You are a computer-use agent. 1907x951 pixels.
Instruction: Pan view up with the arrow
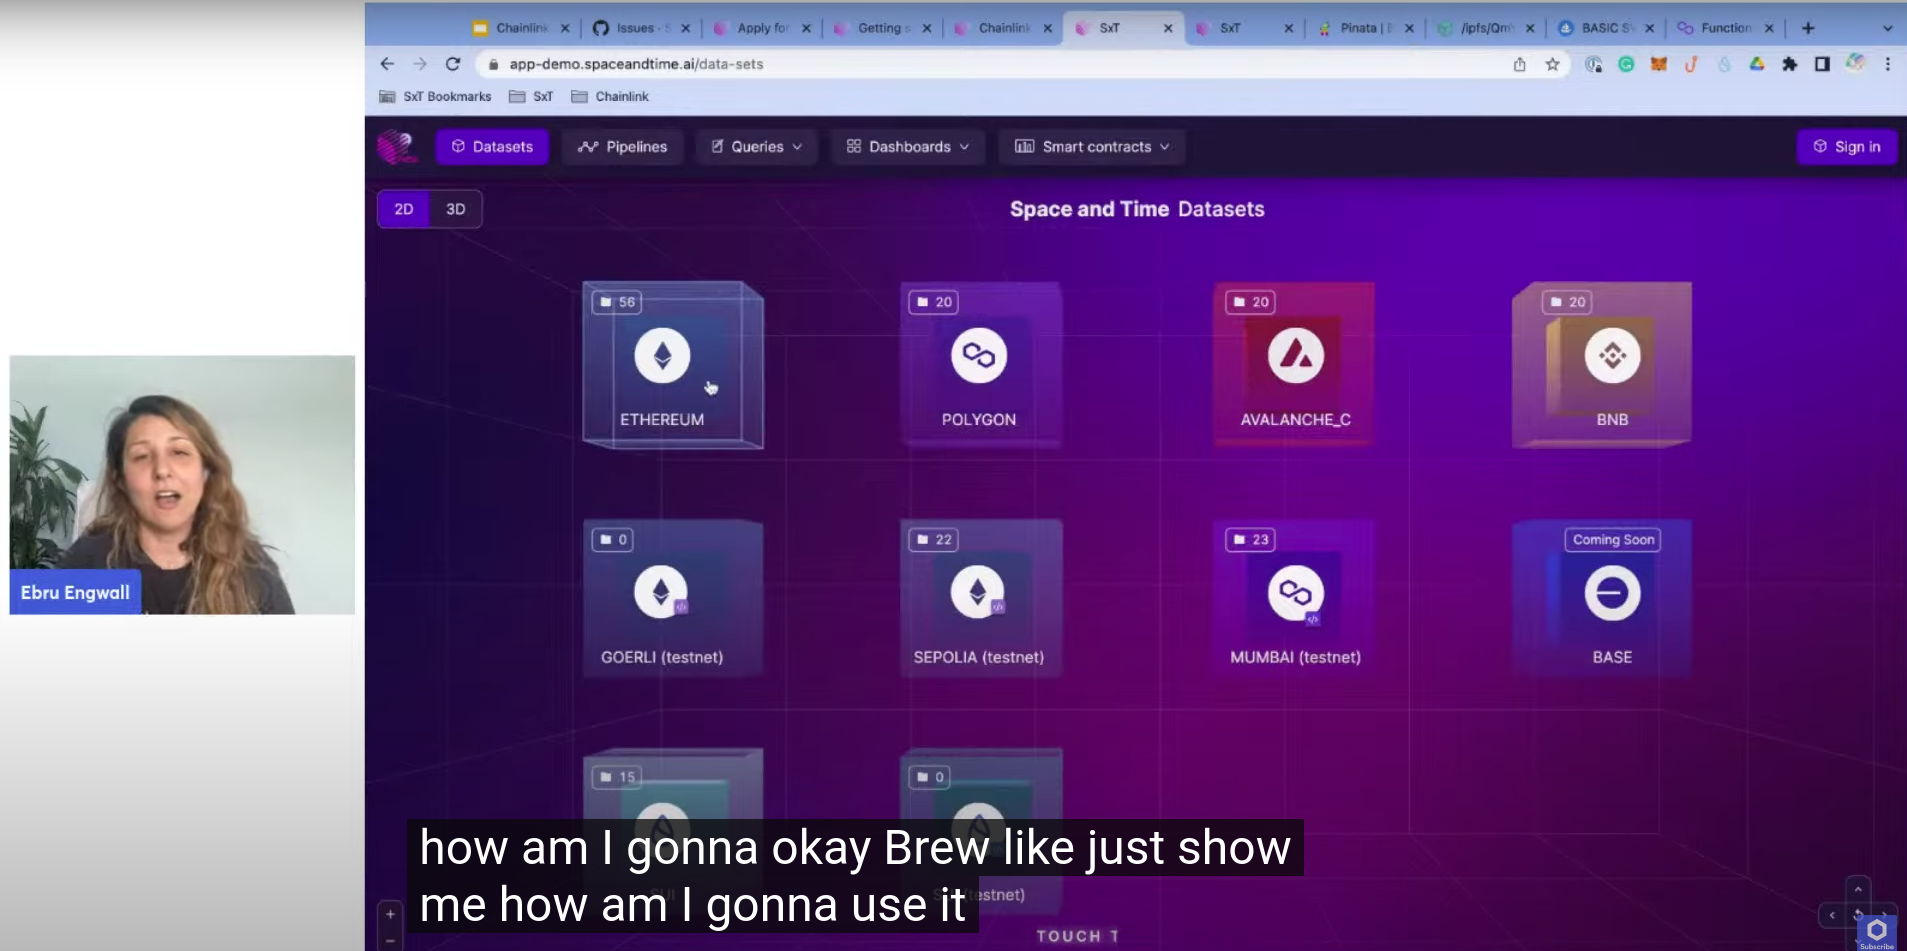[x=1858, y=889]
